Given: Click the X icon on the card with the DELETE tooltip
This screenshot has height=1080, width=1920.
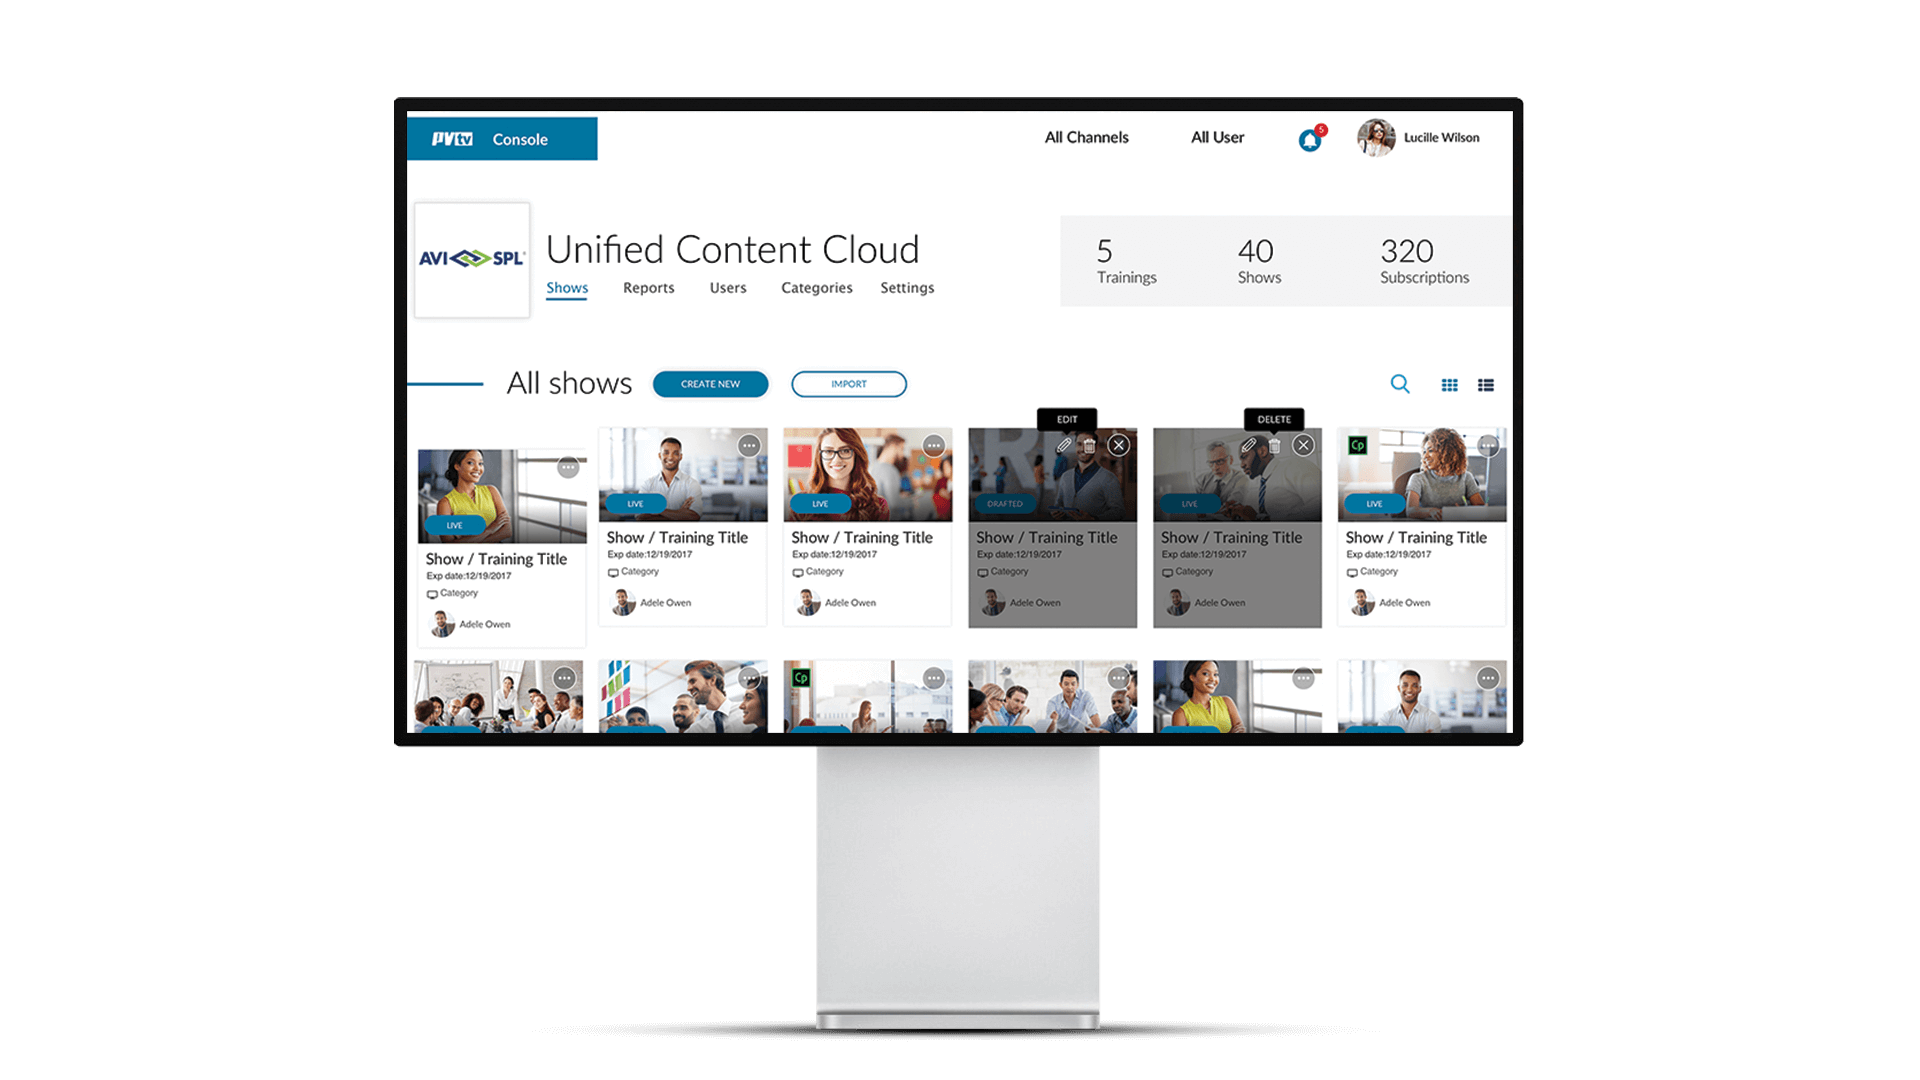Looking at the screenshot, I should 1303,446.
